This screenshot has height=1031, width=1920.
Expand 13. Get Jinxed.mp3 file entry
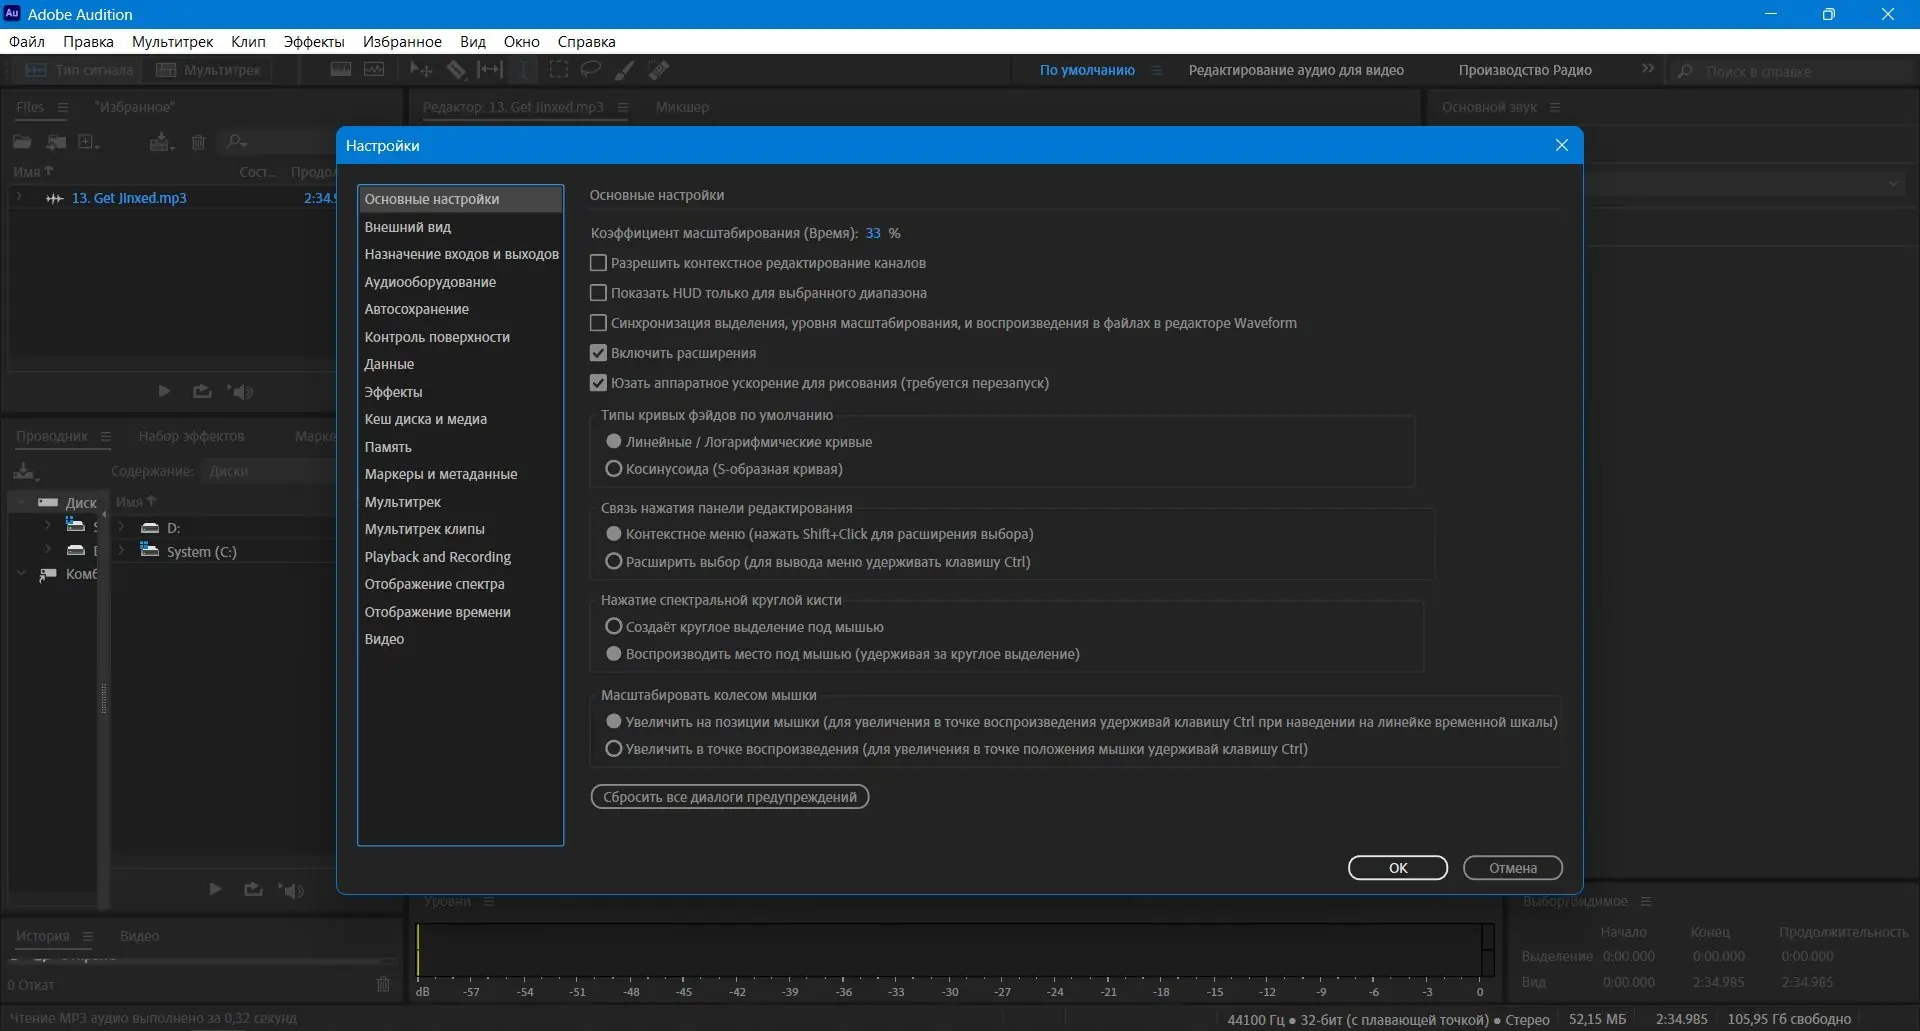coord(19,198)
